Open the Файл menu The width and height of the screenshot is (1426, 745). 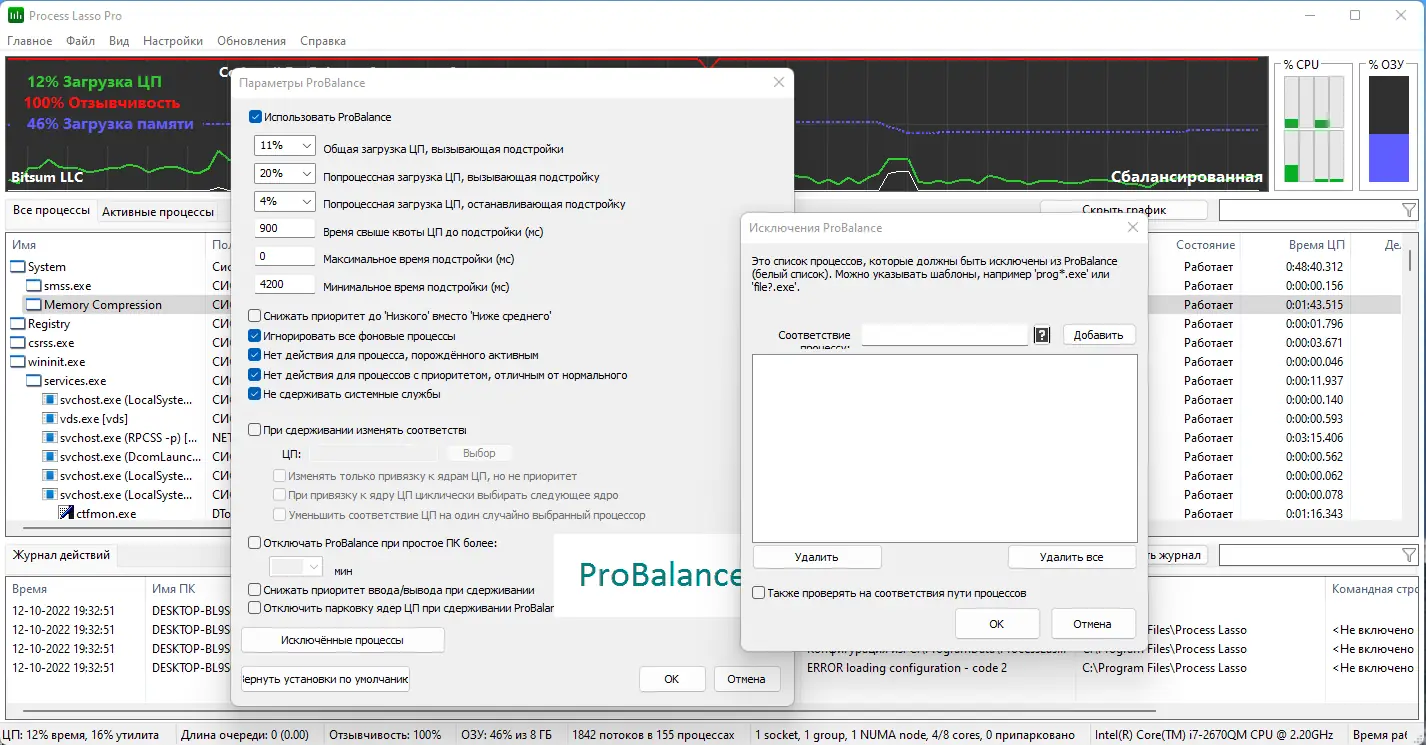[x=81, y=41]
